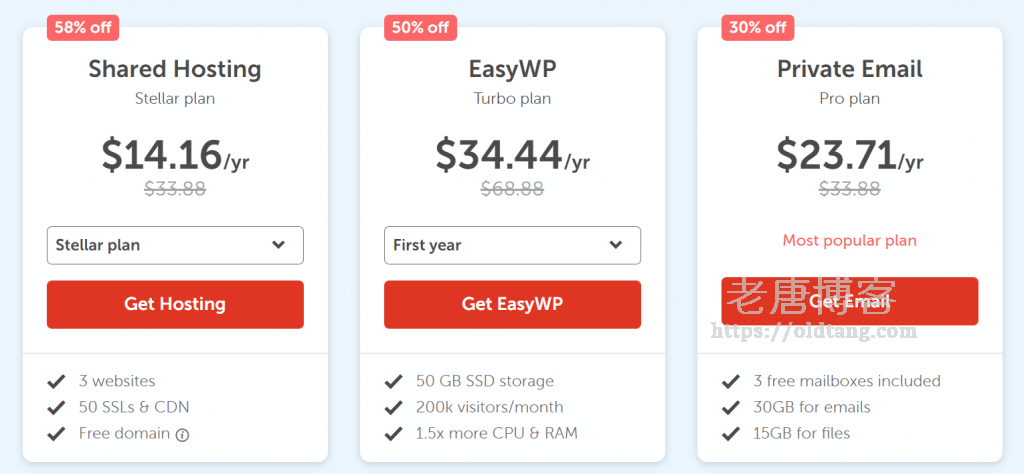The height and width of the screenshot is (474, 1024).
Task: Click checkmark icon beside 3 free mailboxes included
Action: [x=731, y=381]
